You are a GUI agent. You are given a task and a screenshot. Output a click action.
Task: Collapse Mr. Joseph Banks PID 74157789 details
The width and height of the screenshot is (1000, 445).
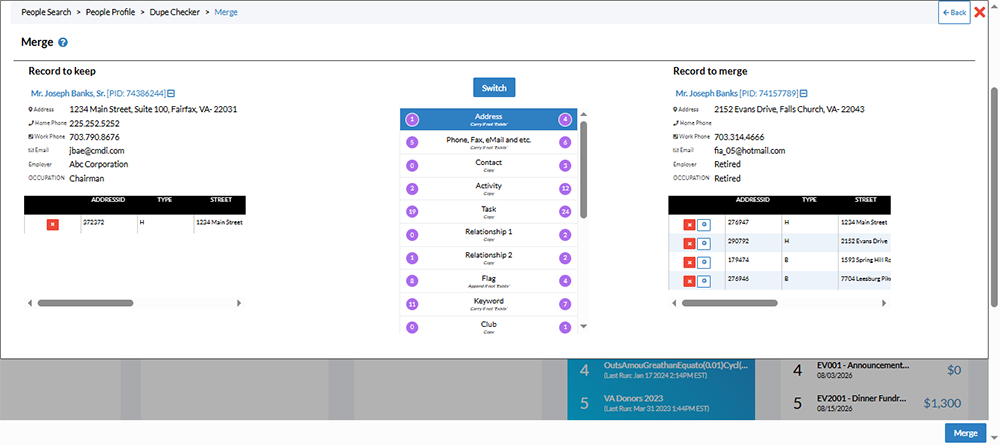tap(804, 93)
